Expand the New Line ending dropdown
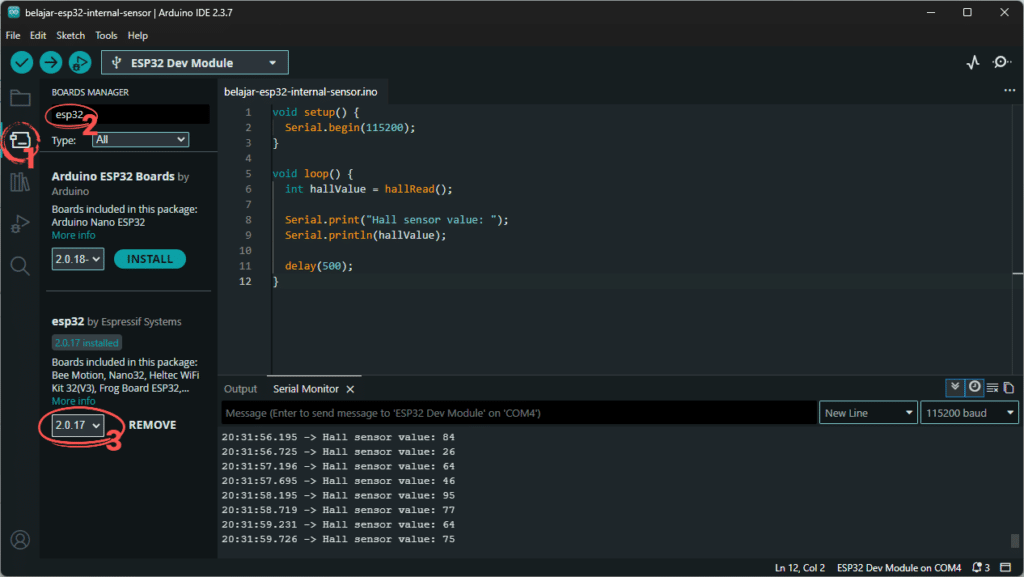This screenshot has height=577, width=1024. [x=867, y=413]
